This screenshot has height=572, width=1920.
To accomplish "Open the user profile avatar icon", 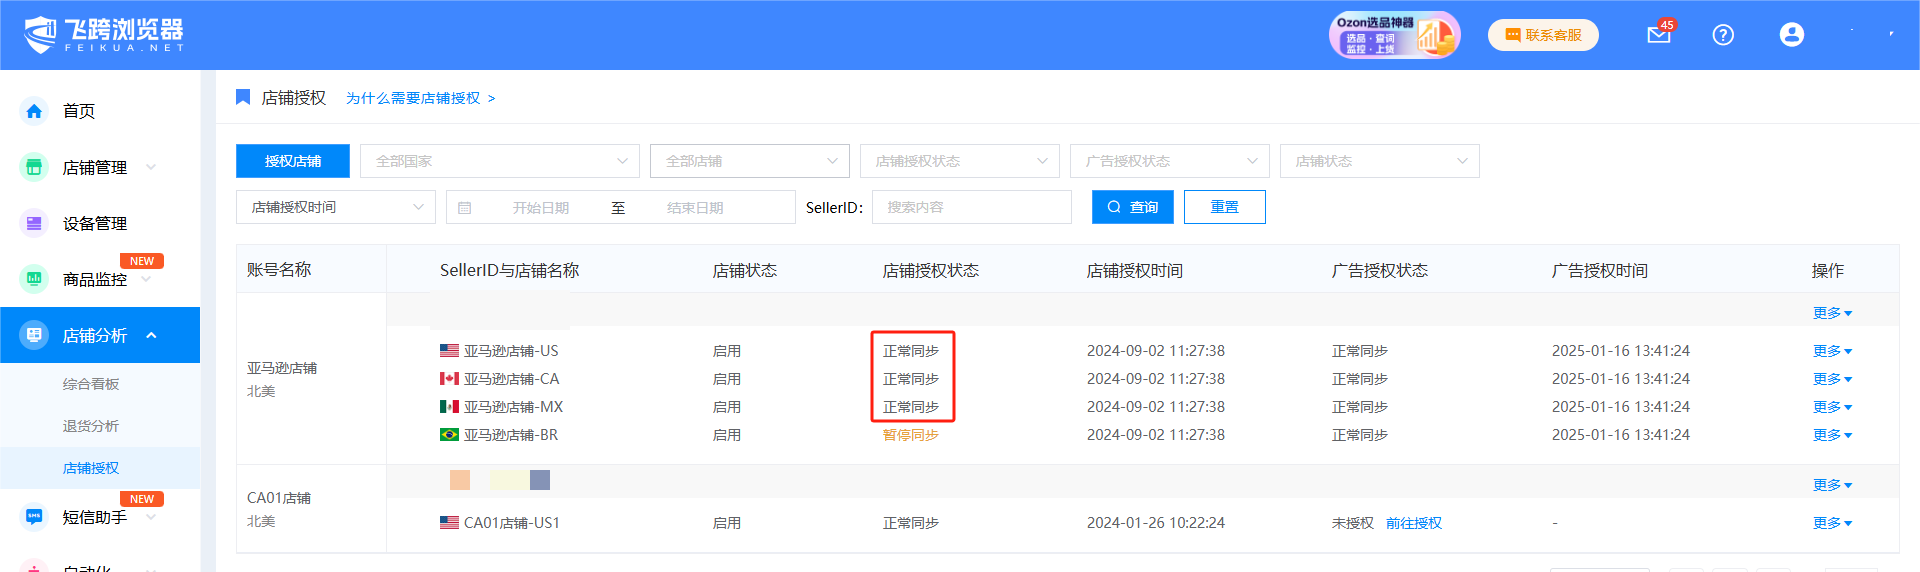I will tap(1791, 35).
